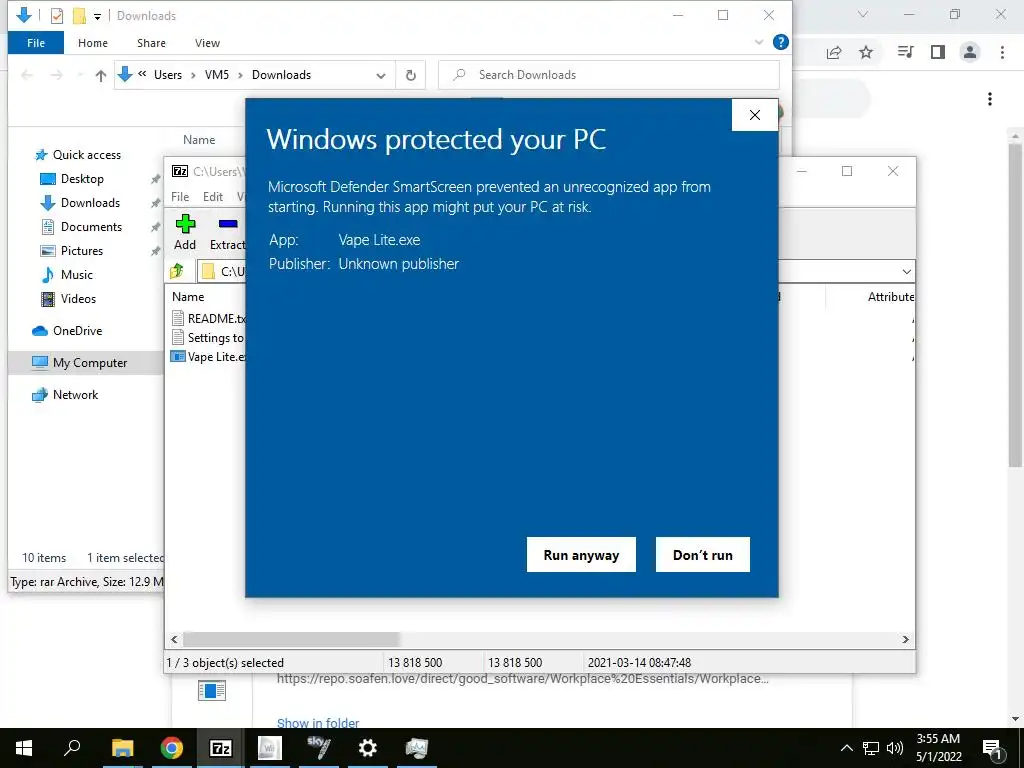Click 7-Zip scroll right arrow
This screenshot has height=768, width=1024.
(x=906, y=639)
